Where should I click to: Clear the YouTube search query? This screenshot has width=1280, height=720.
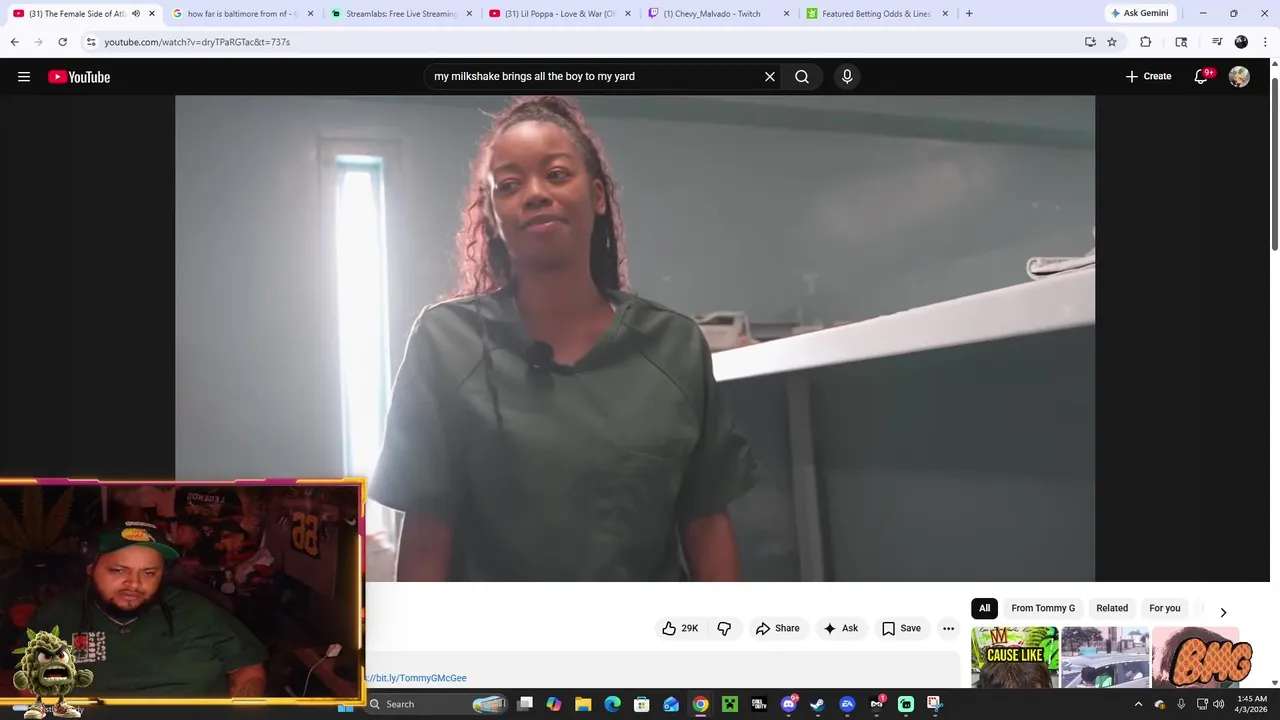(x=770, y=76)
